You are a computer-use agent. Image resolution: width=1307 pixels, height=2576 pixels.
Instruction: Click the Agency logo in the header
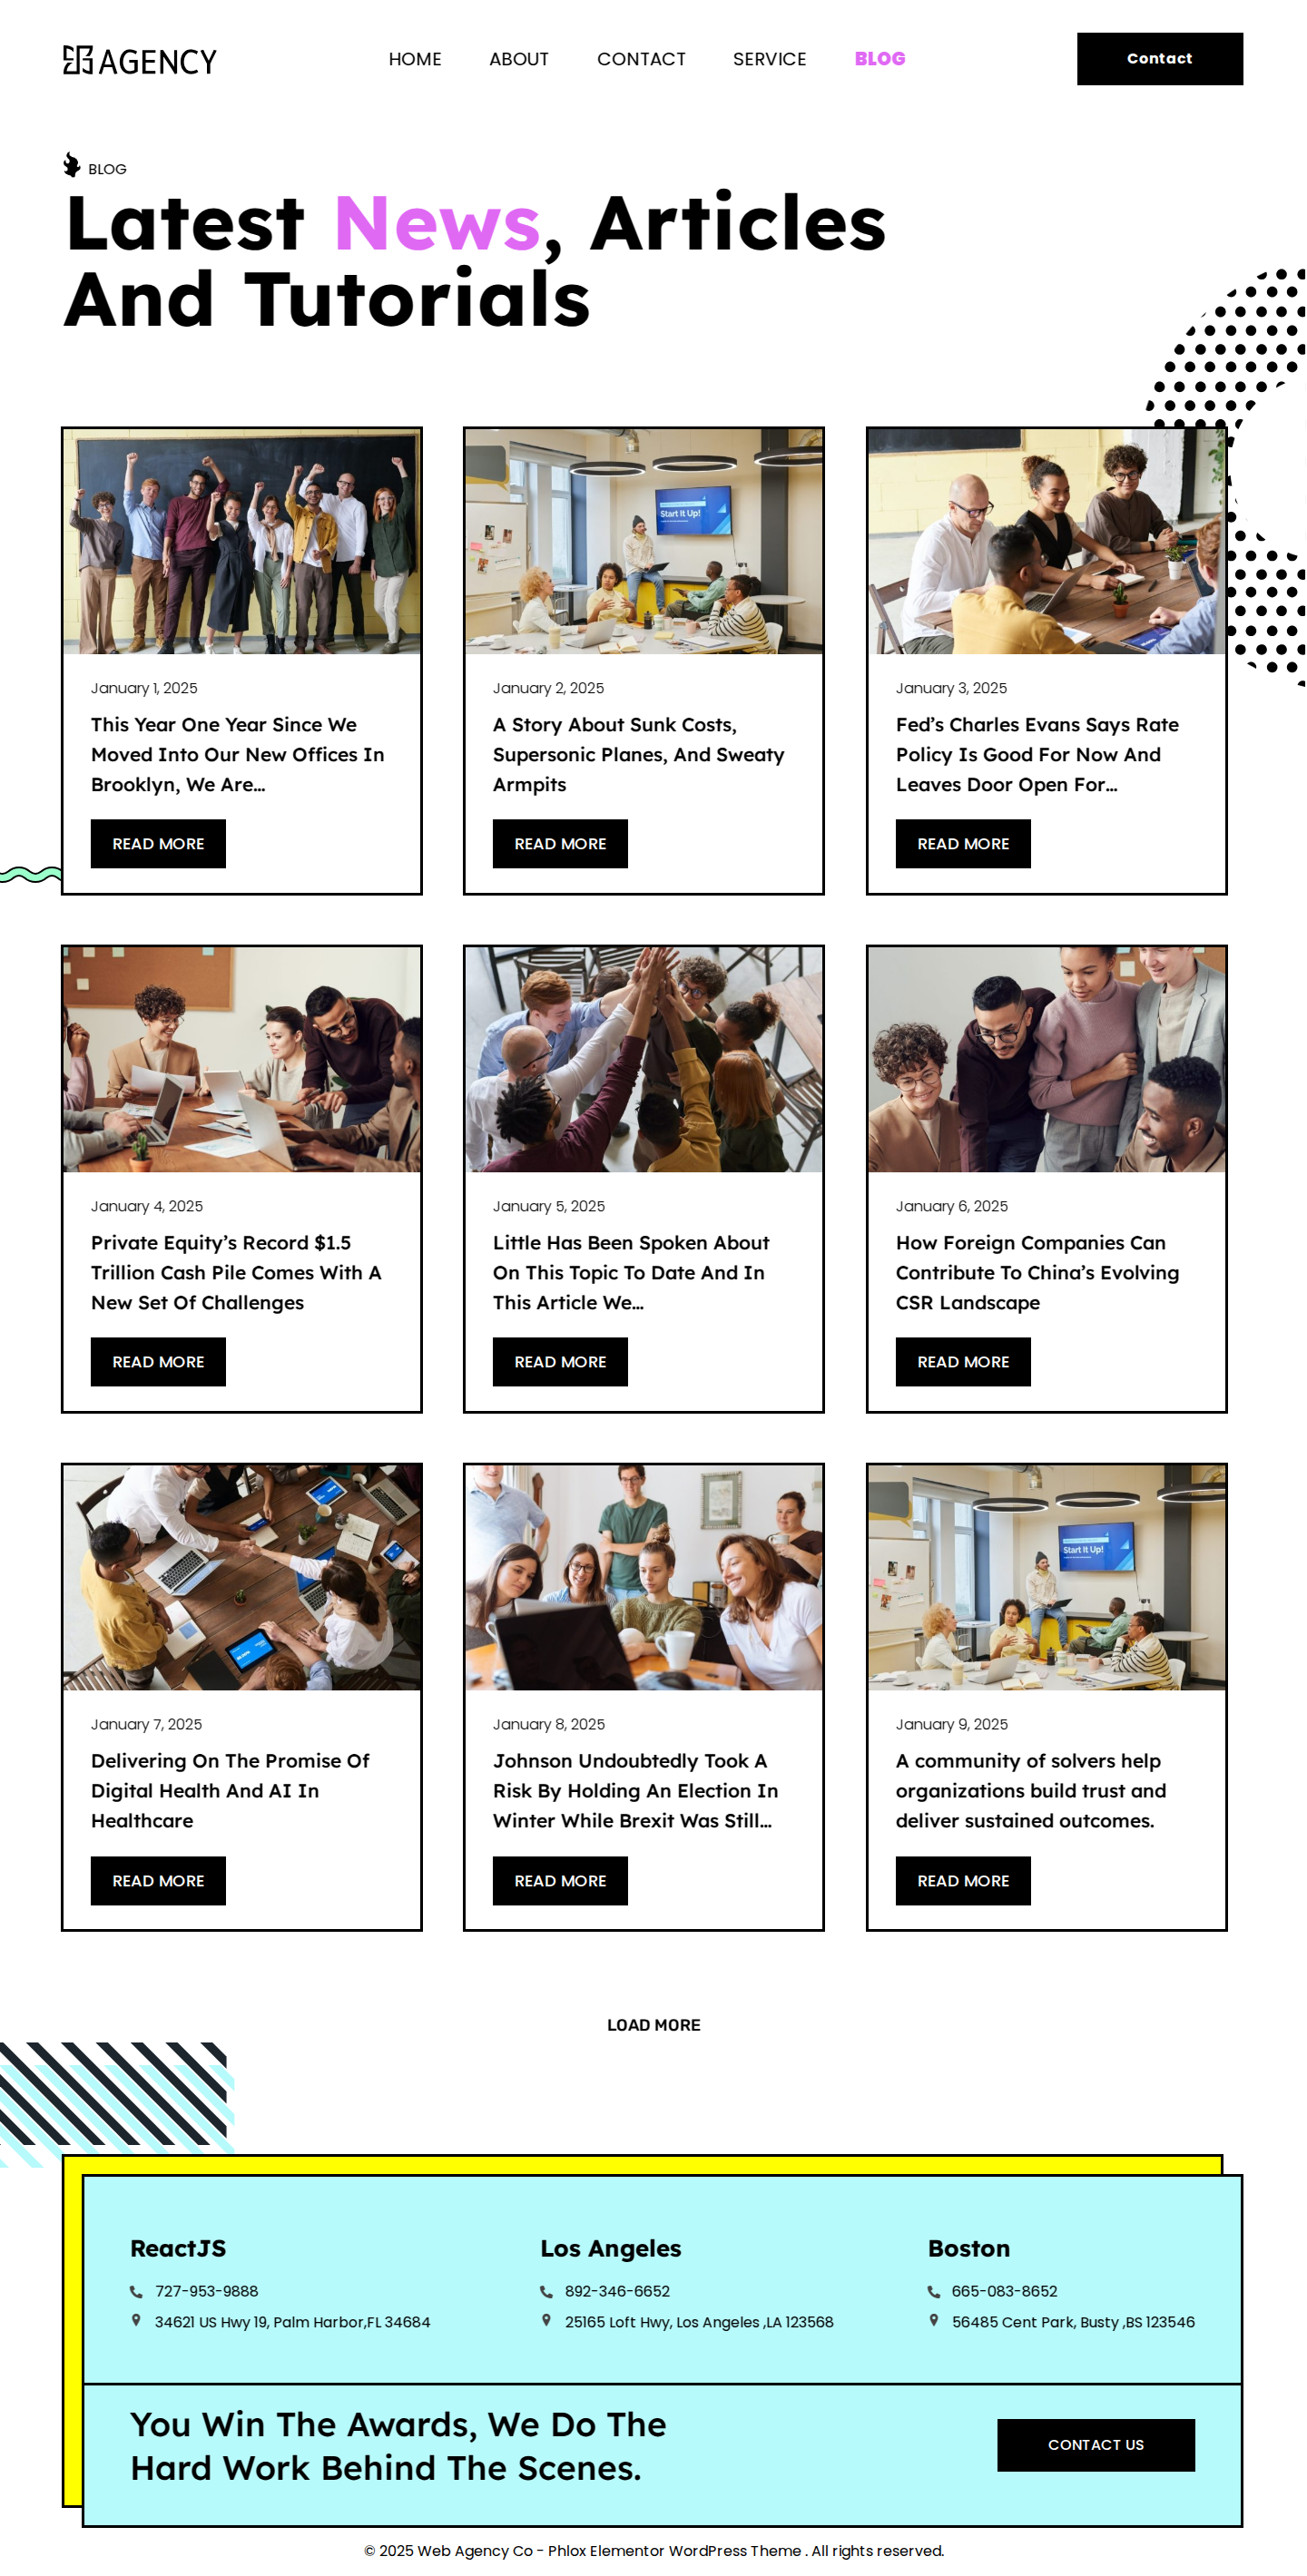click(140, 60)
